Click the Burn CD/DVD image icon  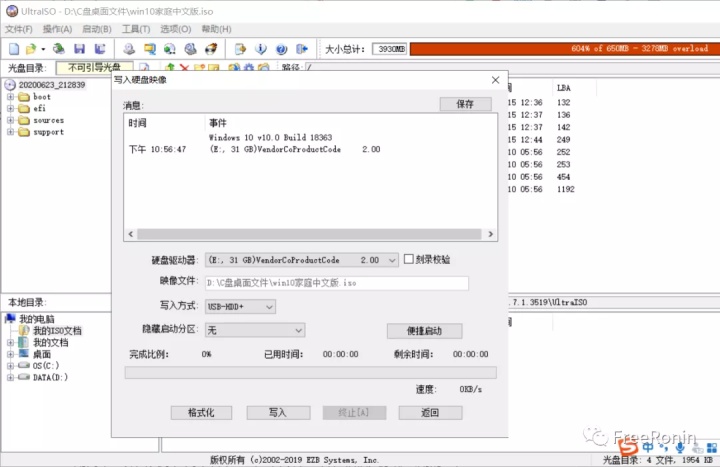pyautogui.click(x=211, y=49)
